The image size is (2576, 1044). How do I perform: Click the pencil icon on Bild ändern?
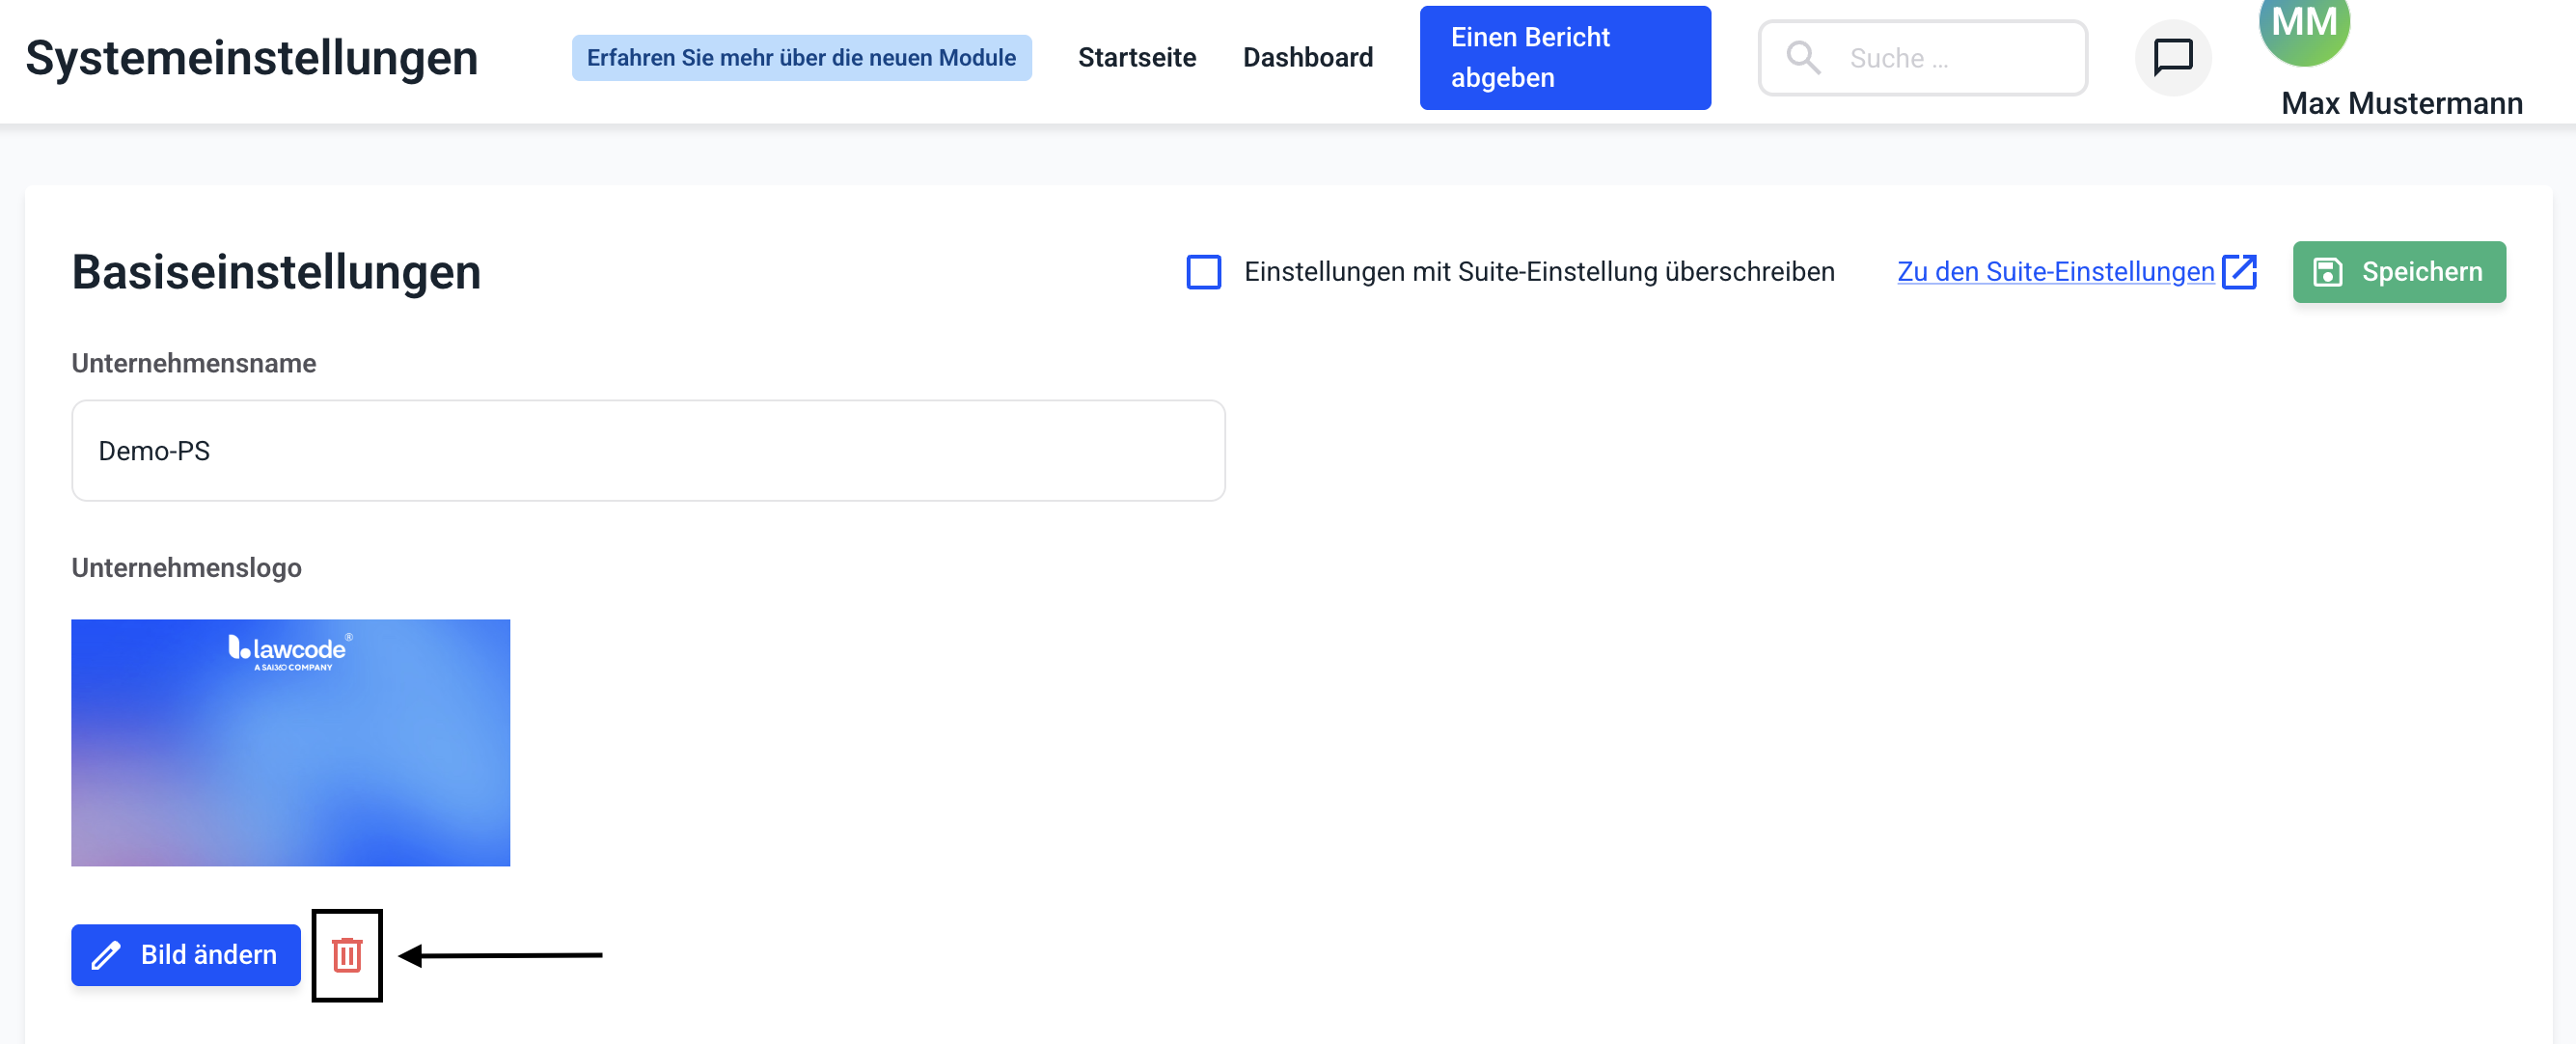(x=106, y=955)
